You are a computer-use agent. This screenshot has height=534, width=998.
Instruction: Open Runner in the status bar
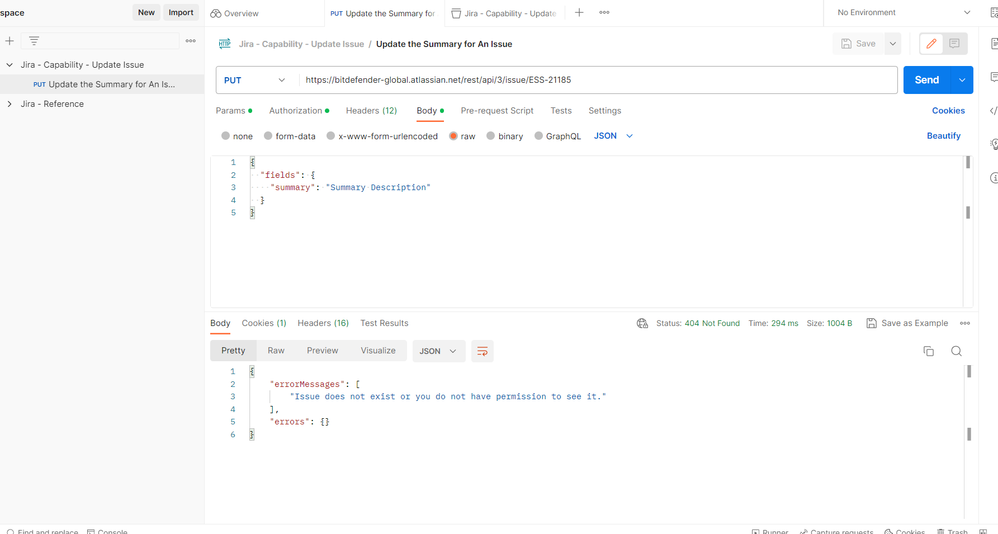[770, 531]
